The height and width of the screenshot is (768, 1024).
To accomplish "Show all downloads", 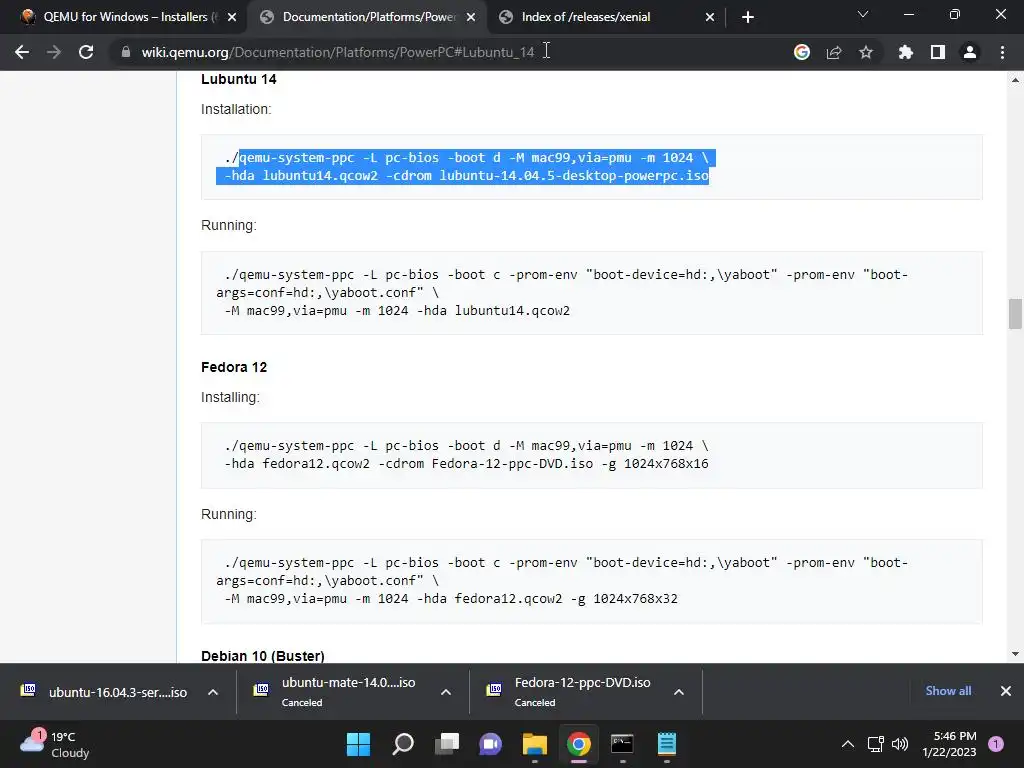I will 948,691.
